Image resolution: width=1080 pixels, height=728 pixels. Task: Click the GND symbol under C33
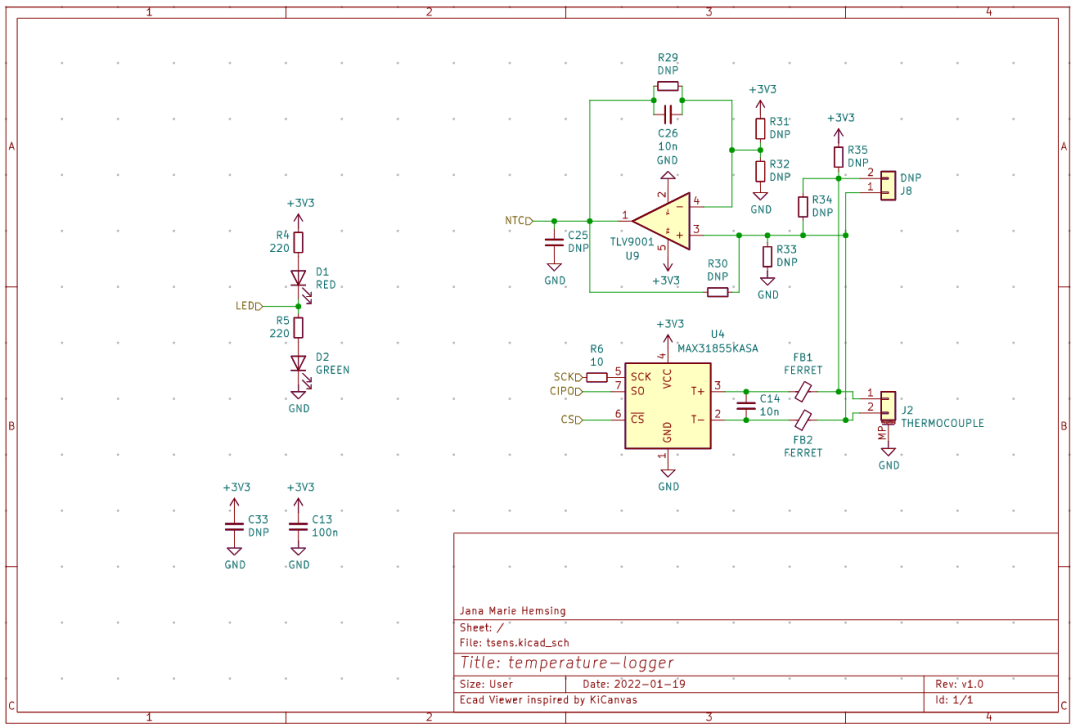tap(235, 558)
